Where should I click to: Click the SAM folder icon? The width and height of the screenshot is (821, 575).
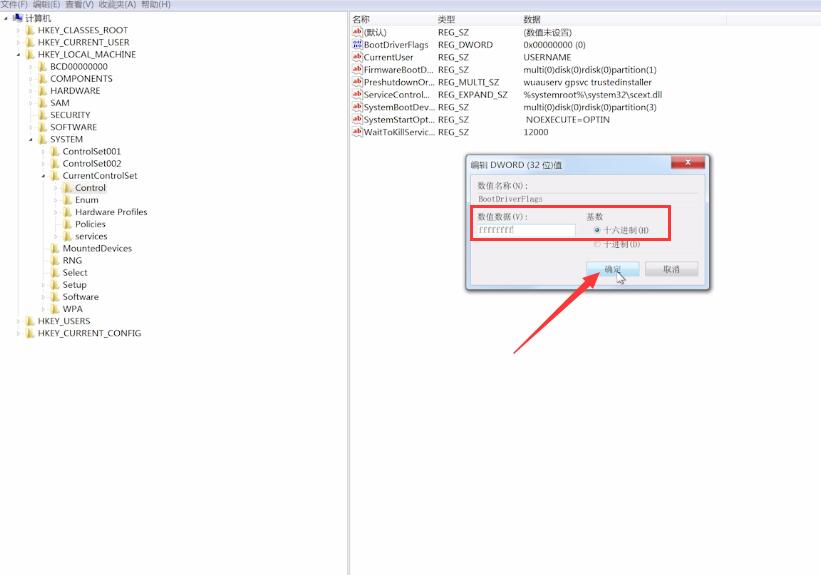(42, 103)
